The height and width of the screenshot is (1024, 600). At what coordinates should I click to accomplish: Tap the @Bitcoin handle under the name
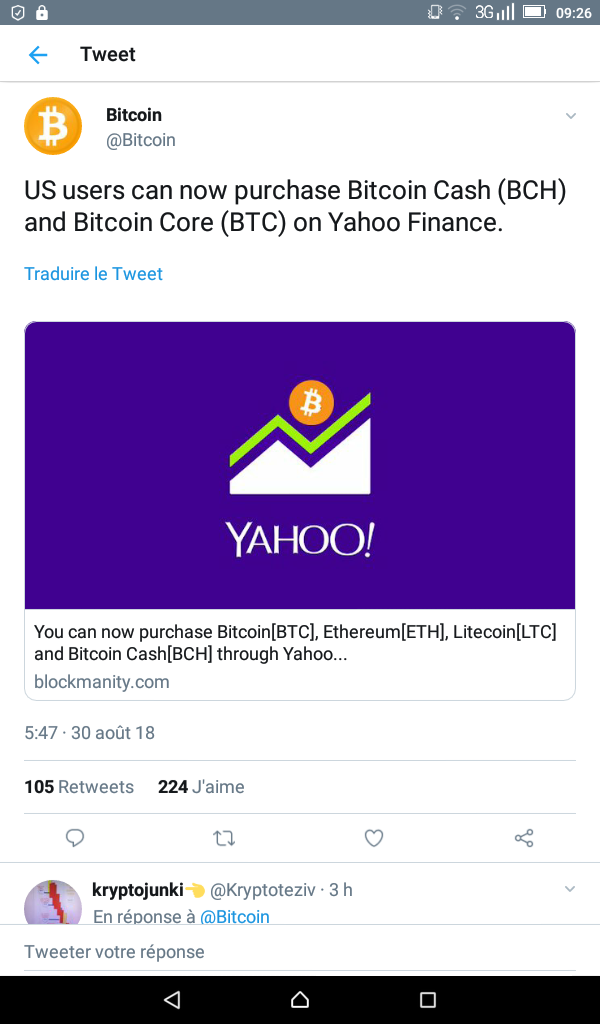point(141,140)
